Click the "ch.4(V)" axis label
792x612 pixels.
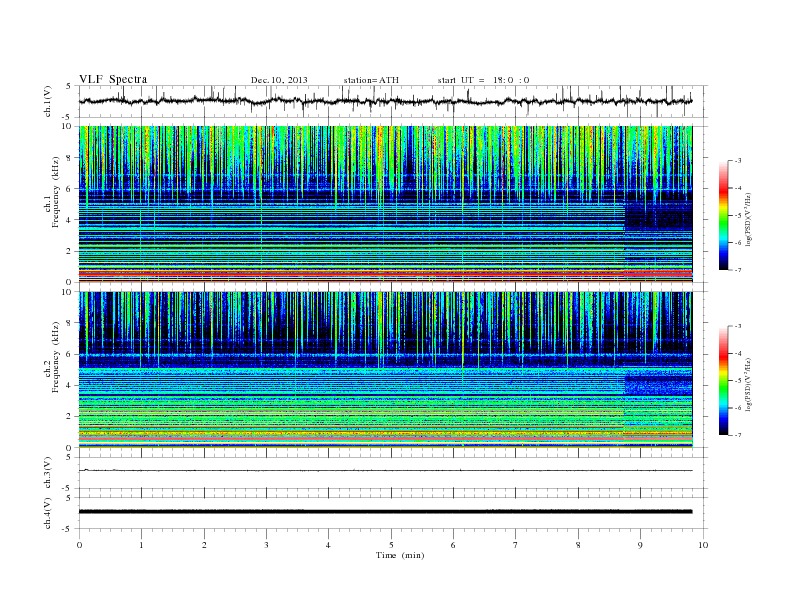tap(48, 513)
